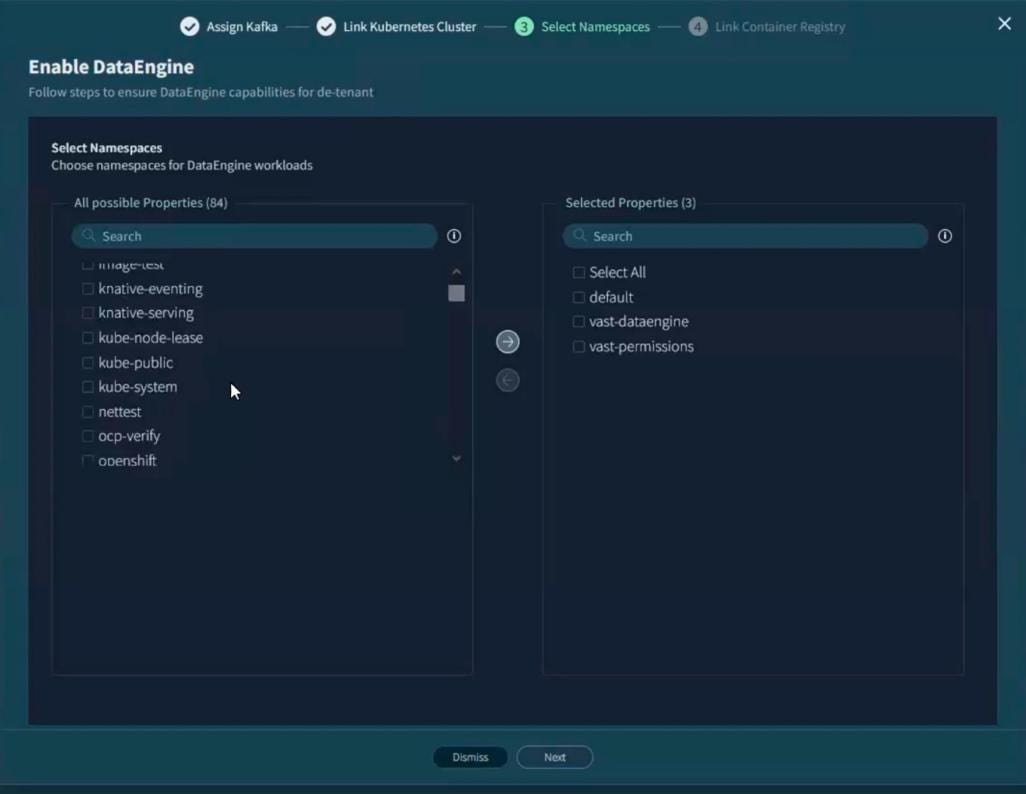Check the kube-node-lease checkbox
The height and width of the screenshot is (794, 1026).
click(x=88, y=338)
